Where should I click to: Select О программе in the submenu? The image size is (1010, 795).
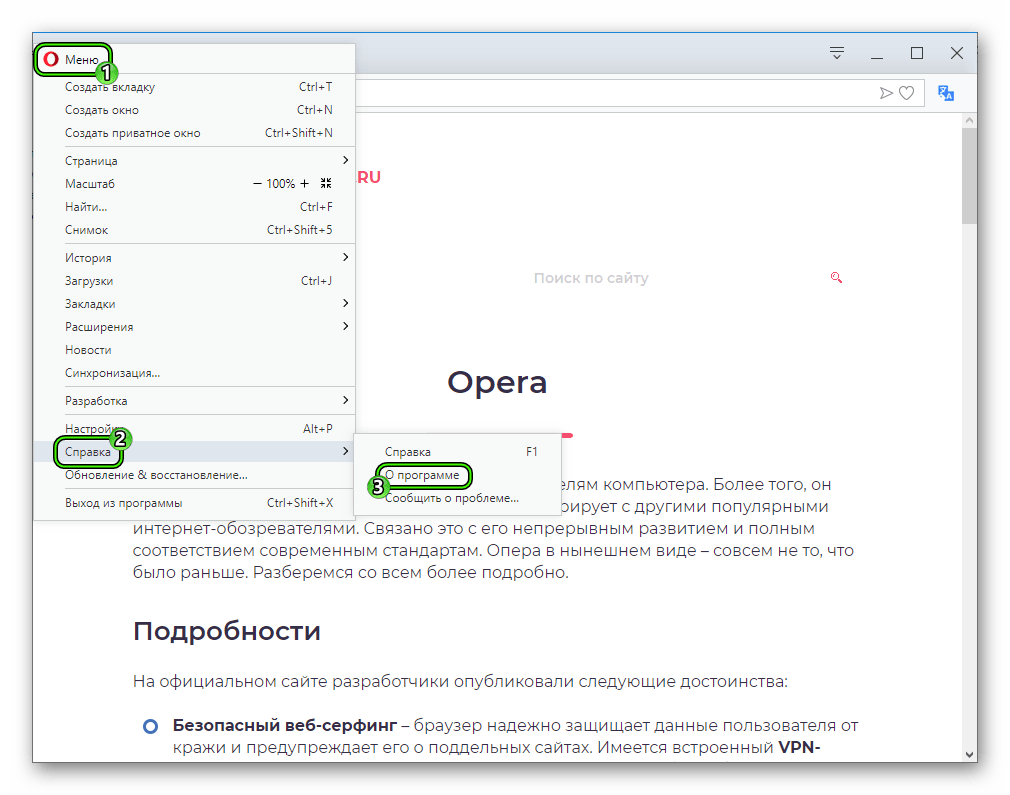point(423,475)
